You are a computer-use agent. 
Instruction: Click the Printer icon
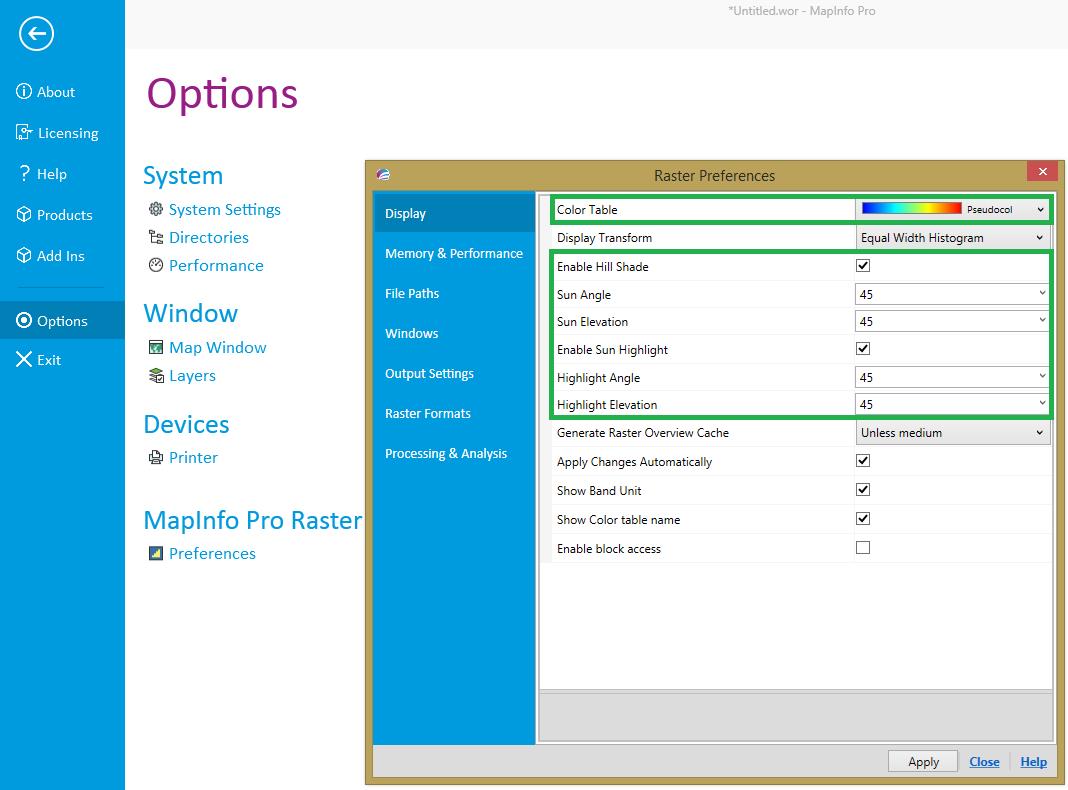(x=156, y=457)
